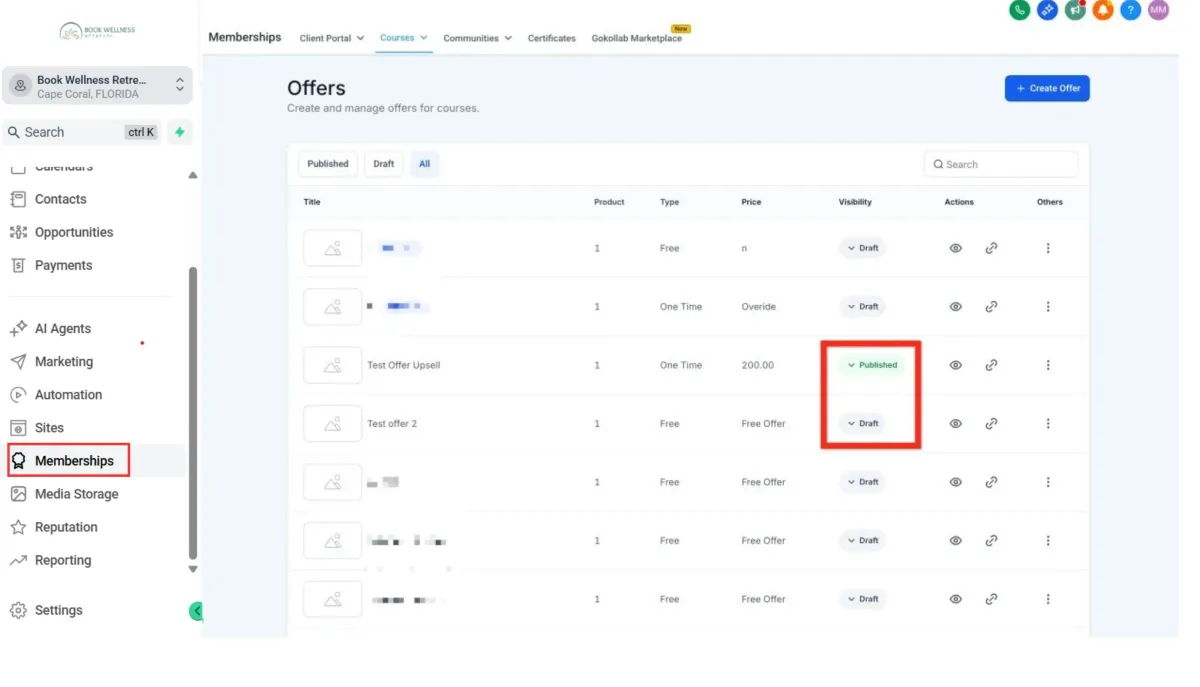Expand the Communities menu
Viewport: 1200px width, 687px height.
478,38
